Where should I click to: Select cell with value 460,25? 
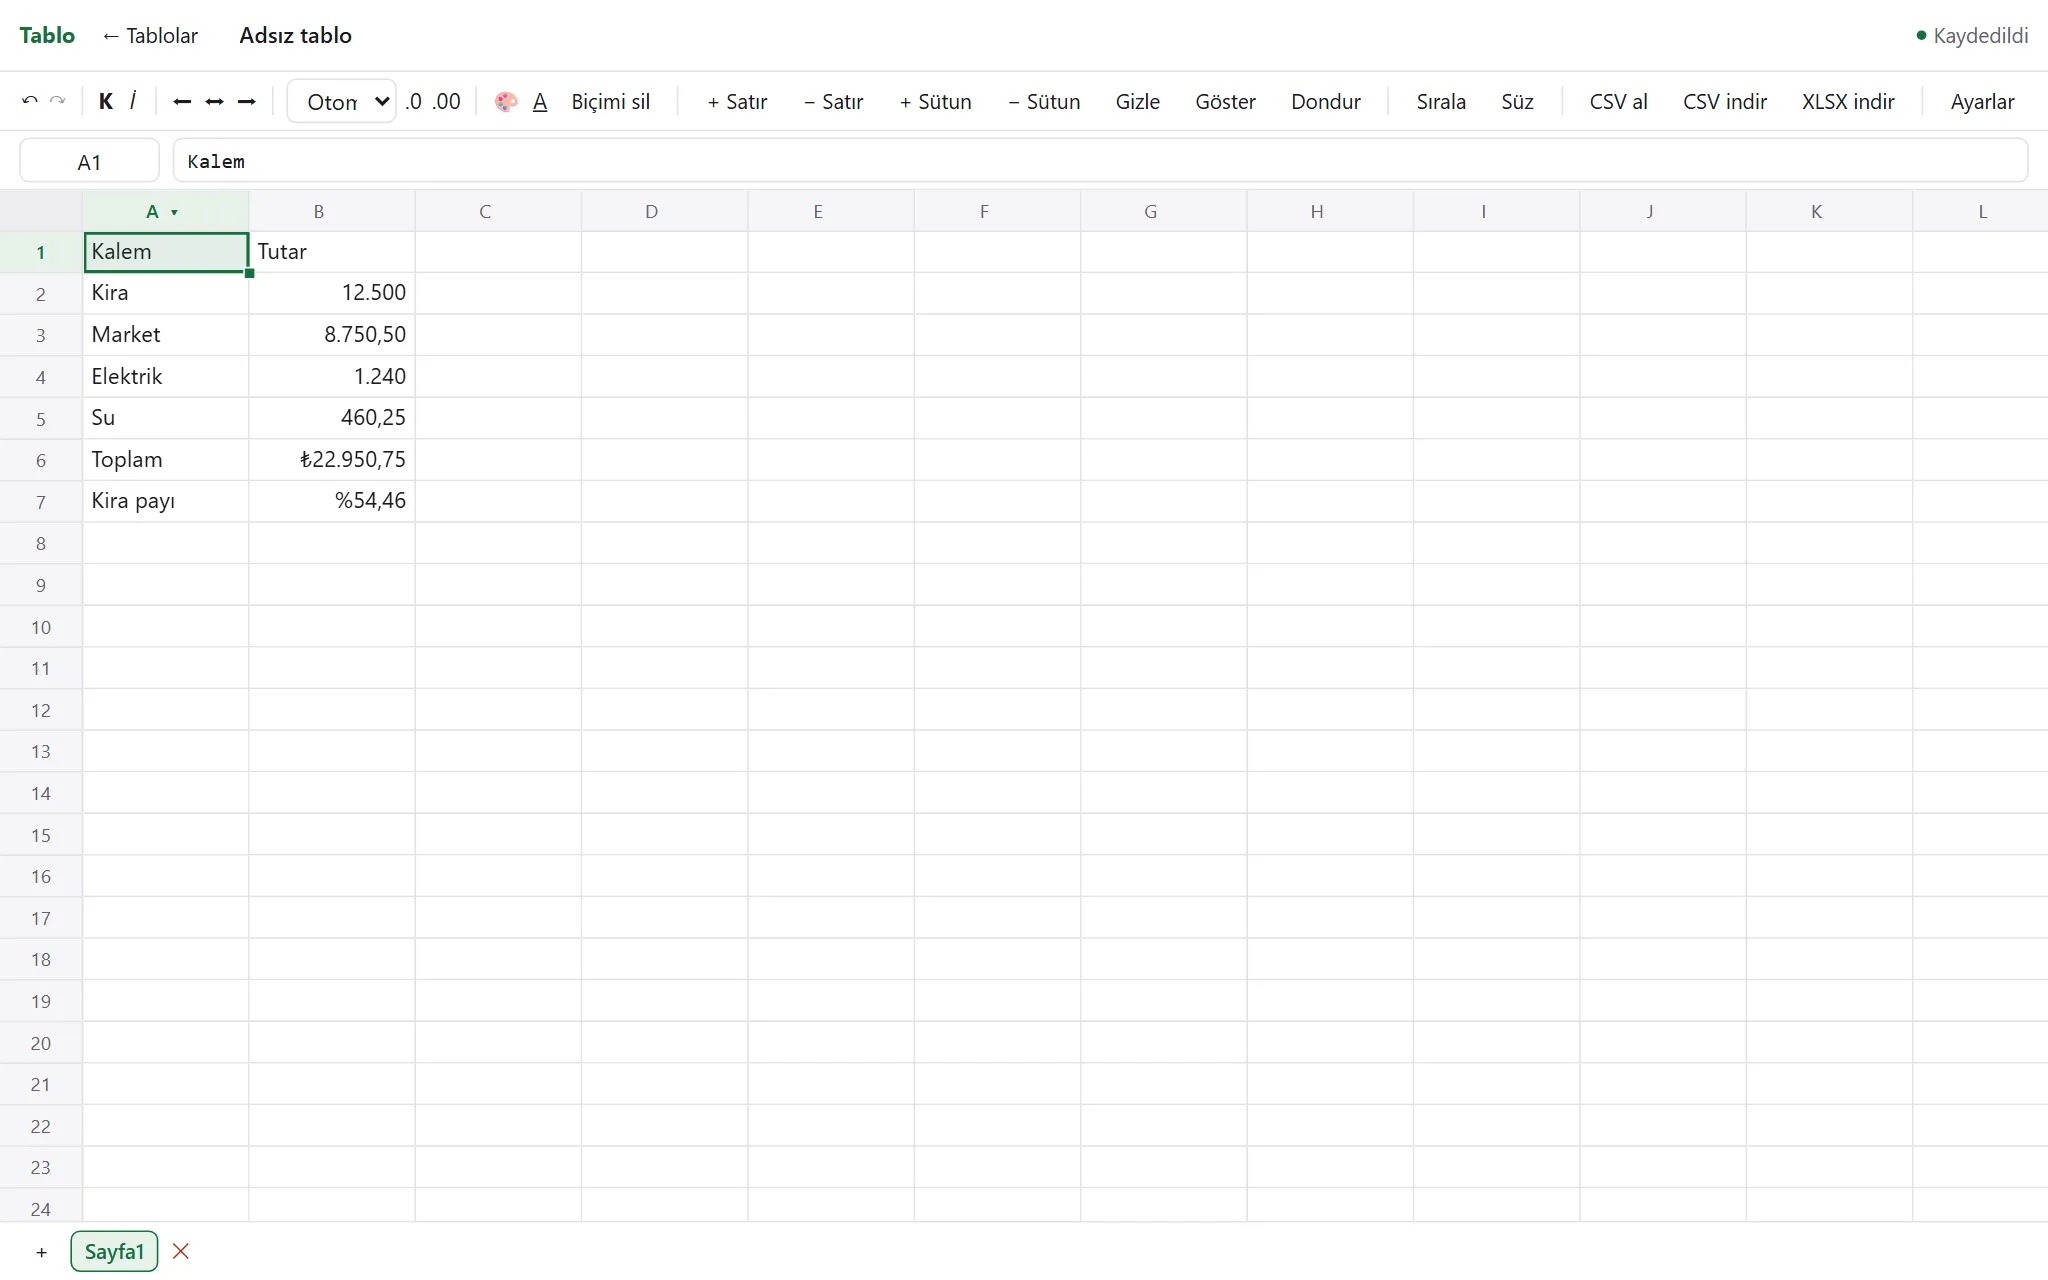[332, 418]
